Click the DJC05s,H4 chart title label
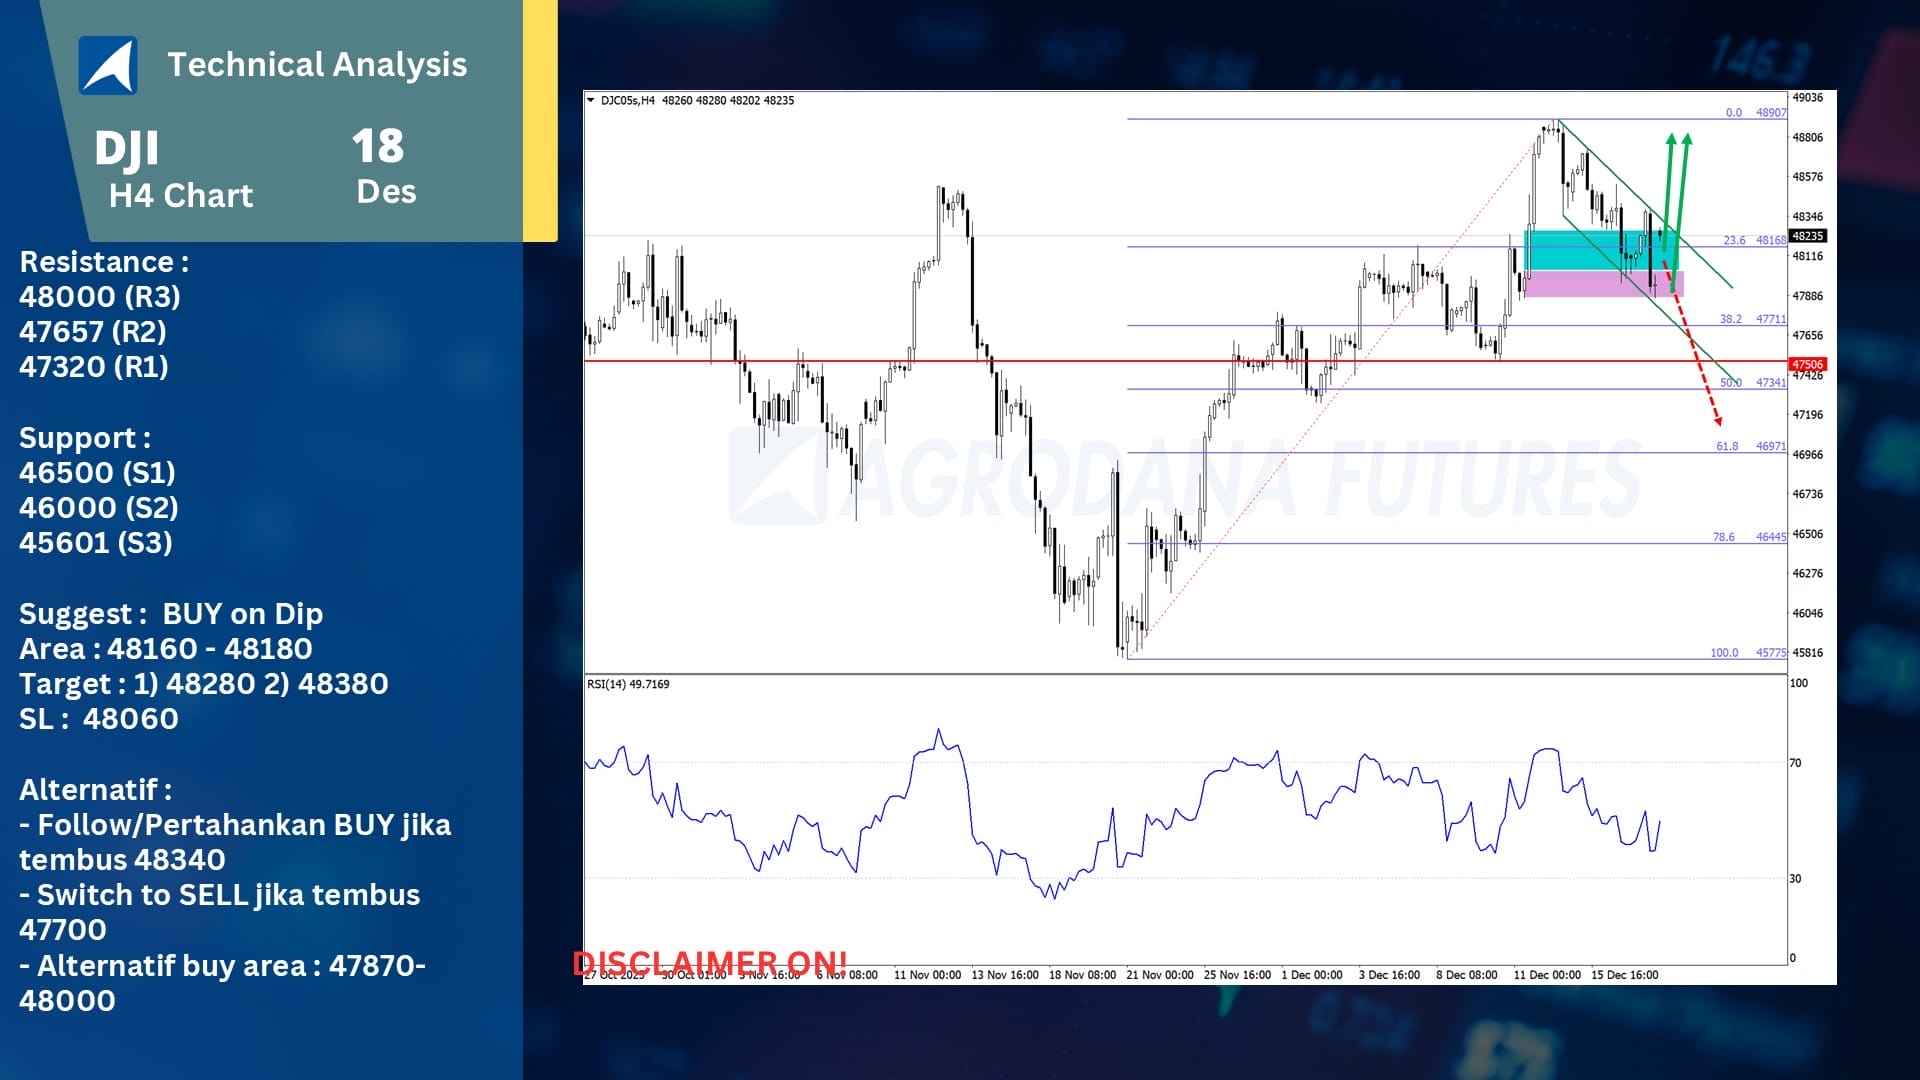The height and width of the screenshot is (1080, 1920). [627, 100]
